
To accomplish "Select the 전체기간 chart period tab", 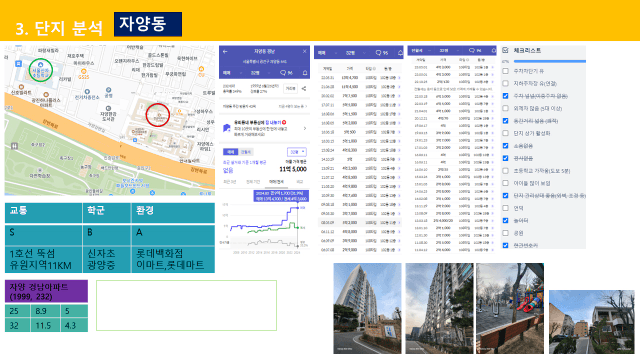I will pyautogui.click(x=253, y=182).
